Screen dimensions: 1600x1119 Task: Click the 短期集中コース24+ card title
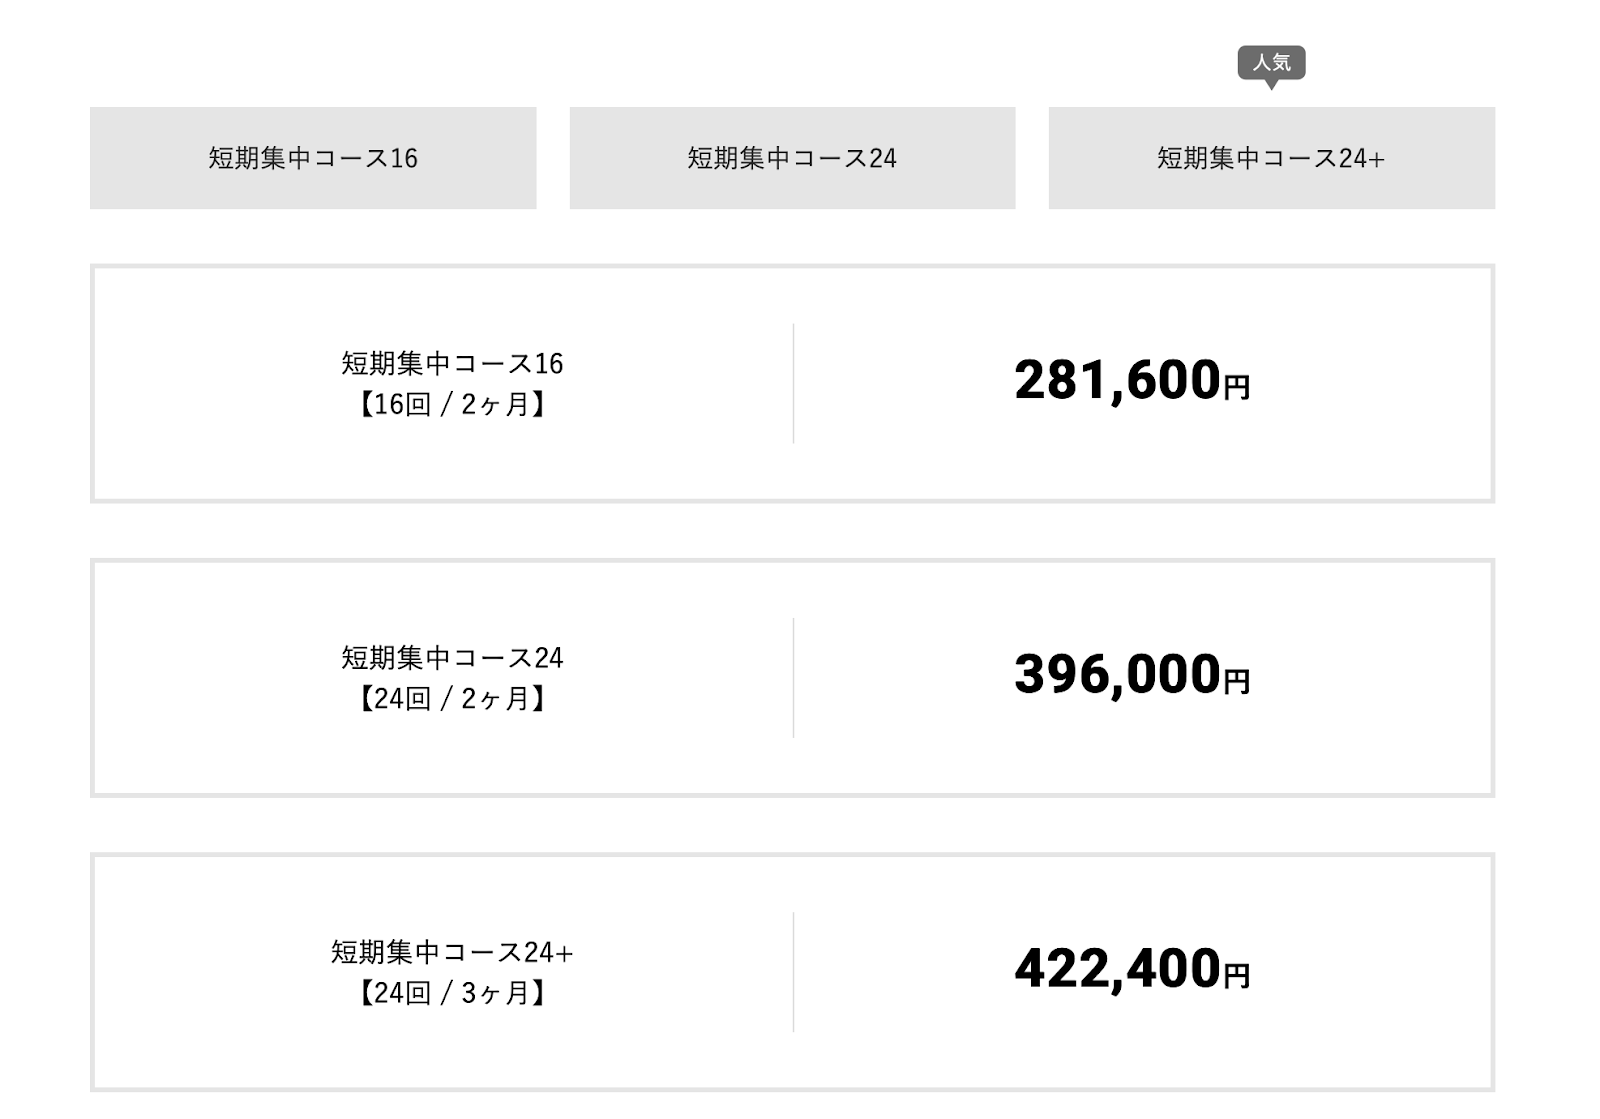coord(452,951)
